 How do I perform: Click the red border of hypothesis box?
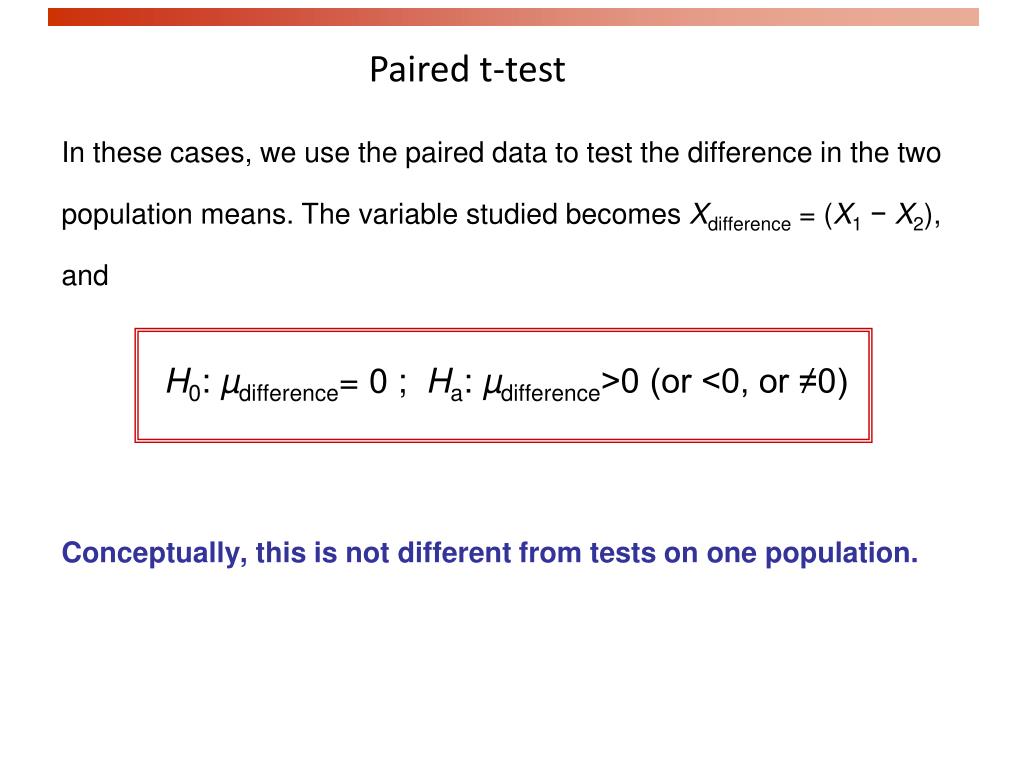(504, 330)
